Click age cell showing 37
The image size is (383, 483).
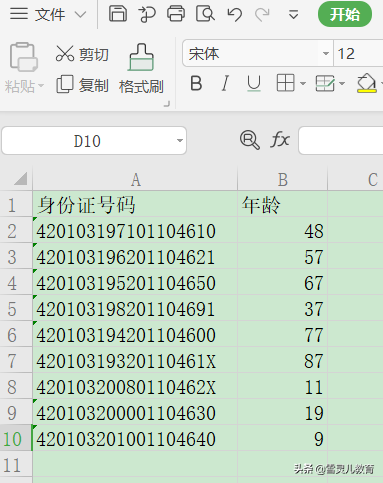click(282, 308)
